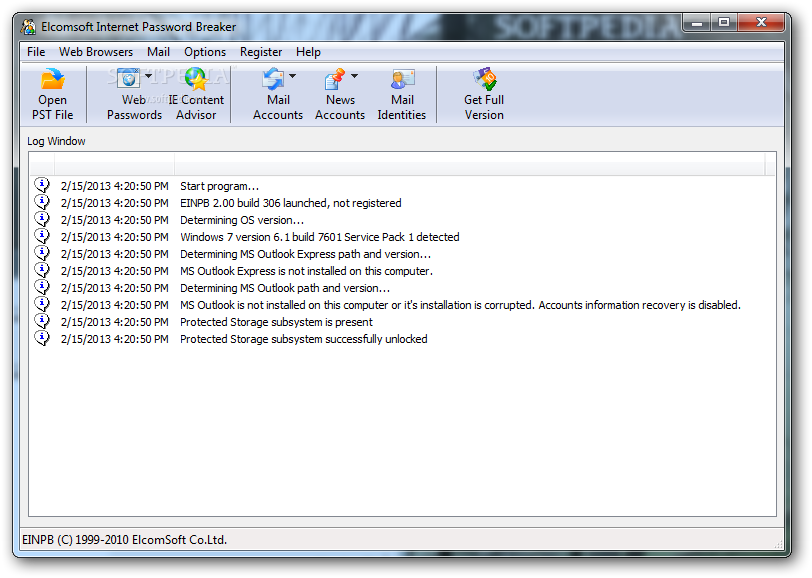
Task: Select 'Protected Storage subsystem successfully unlocked' message
Action: (303, 340)
